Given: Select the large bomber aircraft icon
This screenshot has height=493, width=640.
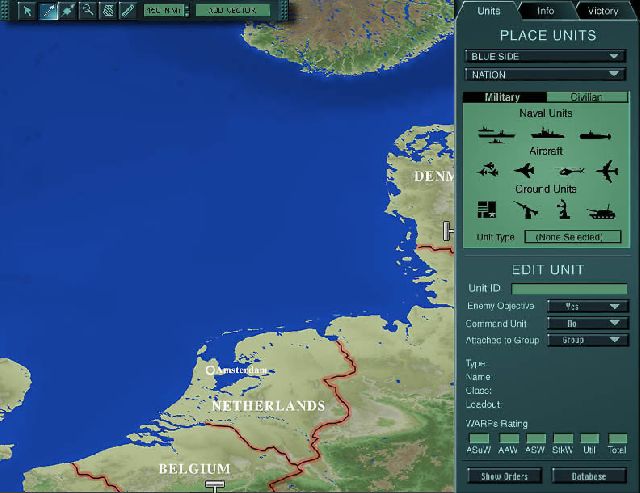Looking at the screenshot, I should click(x=606, y=170).
